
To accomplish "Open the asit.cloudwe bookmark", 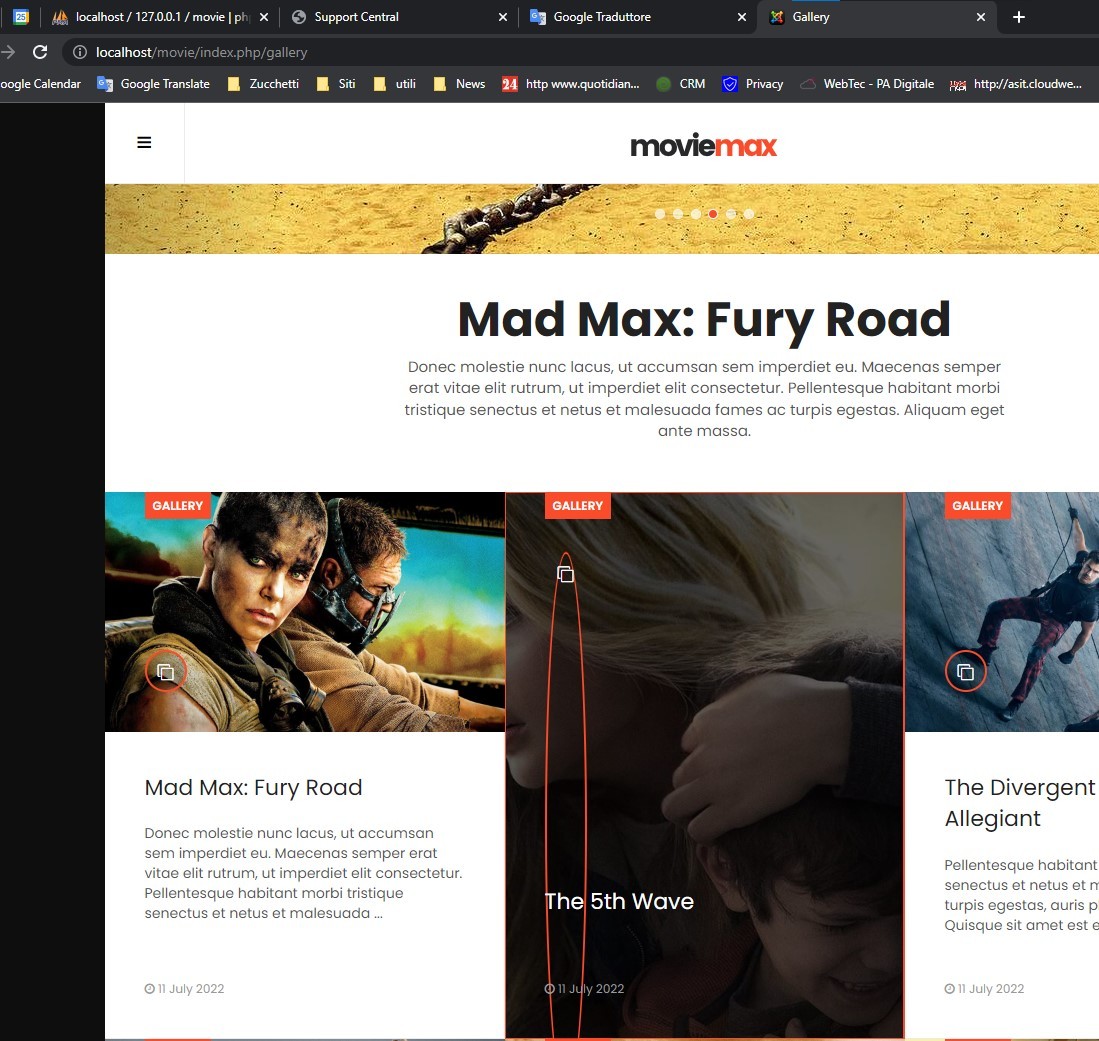I will 1016,84.
